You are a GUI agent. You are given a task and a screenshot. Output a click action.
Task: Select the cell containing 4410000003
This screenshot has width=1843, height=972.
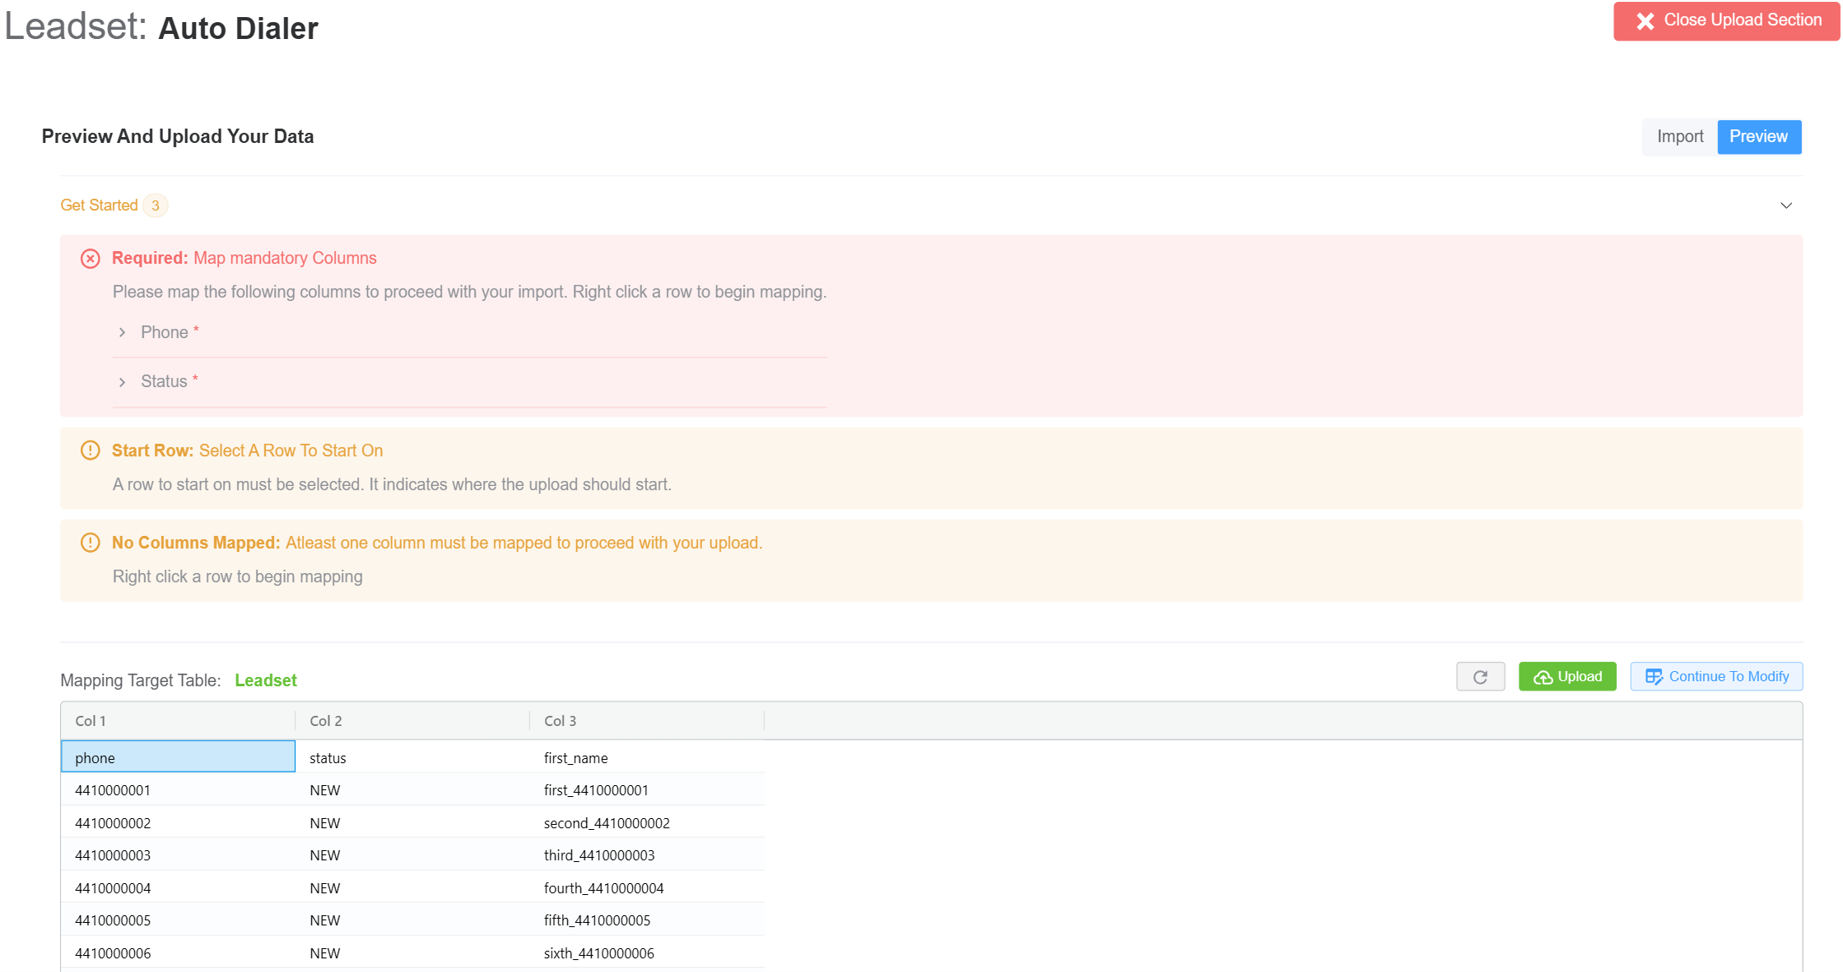[x=113, y=855]
